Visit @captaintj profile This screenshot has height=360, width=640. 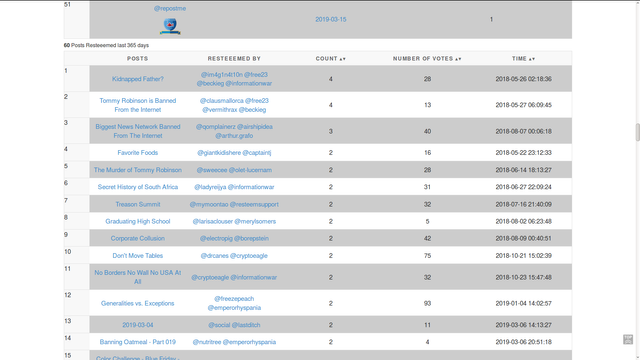point(257,153)
